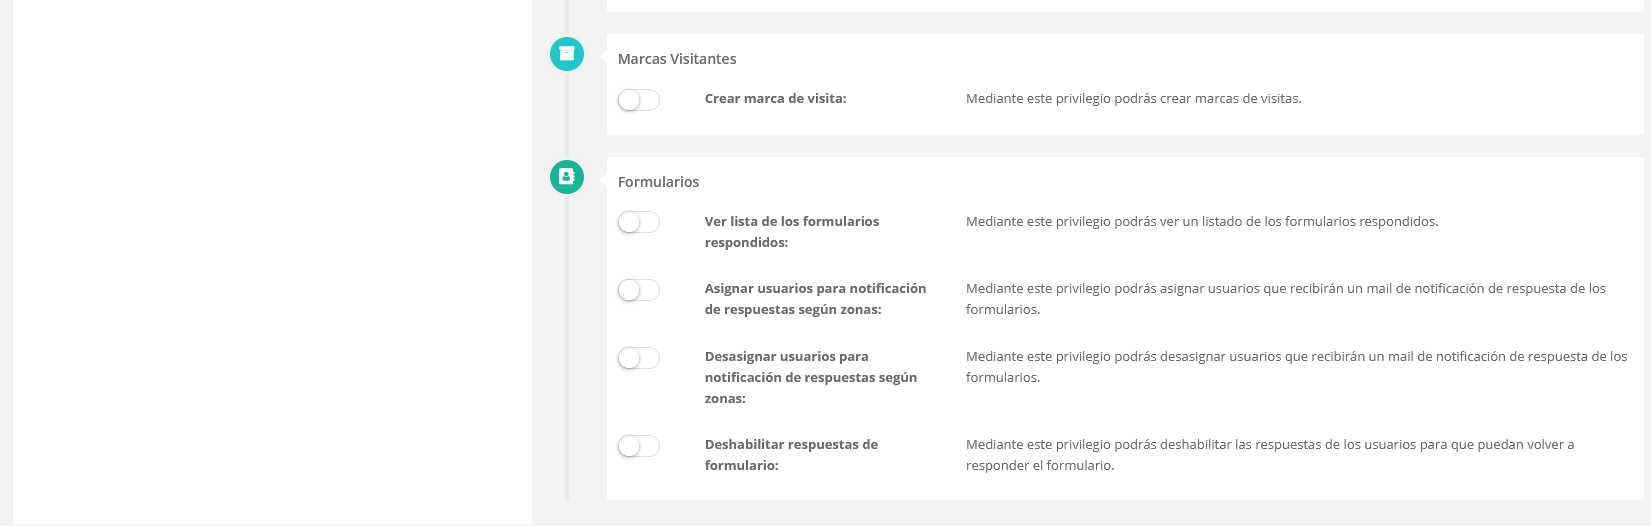Enable Deshabilitar respuestas de formulario switch
Image resolution: width=1651 pixels, height=526 pixels.
[x=639, y=446]
